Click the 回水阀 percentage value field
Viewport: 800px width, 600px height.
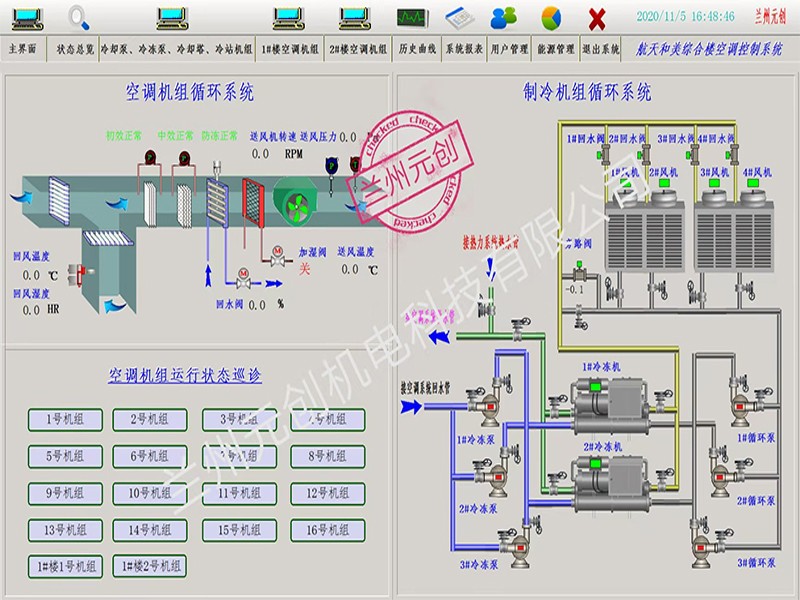tap(257, 305)
